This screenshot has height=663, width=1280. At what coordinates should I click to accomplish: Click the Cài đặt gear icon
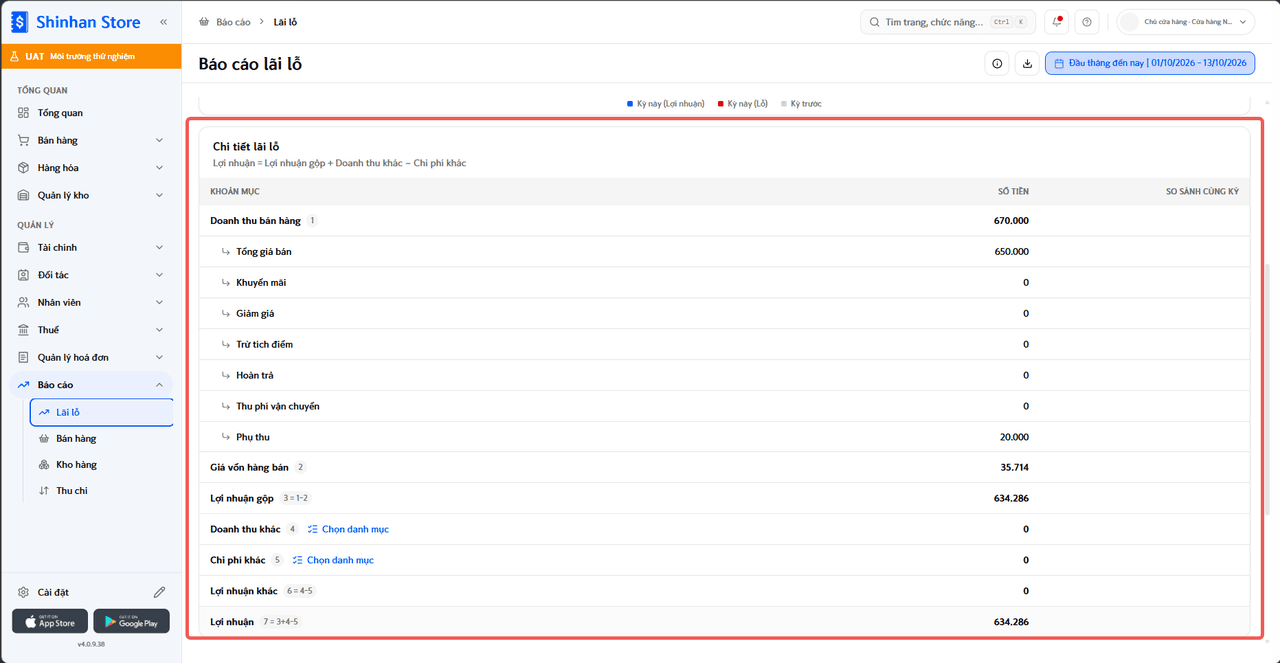24,592
